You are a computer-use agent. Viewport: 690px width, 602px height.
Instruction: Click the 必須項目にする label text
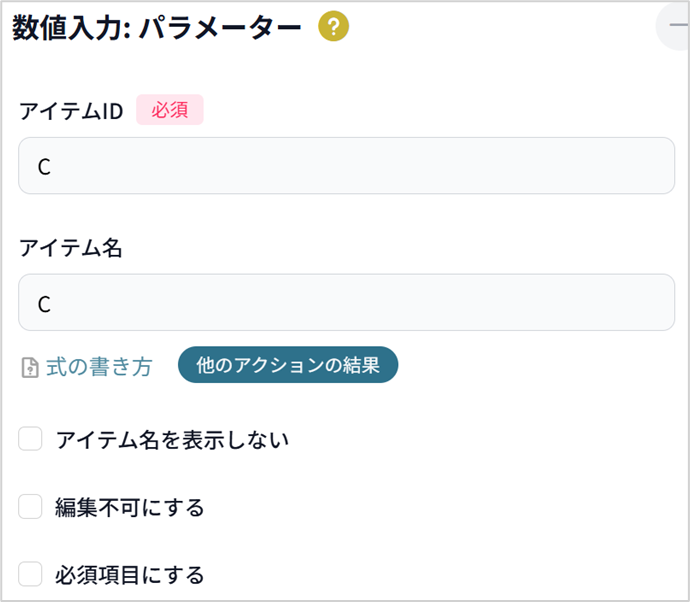(130, 575)
